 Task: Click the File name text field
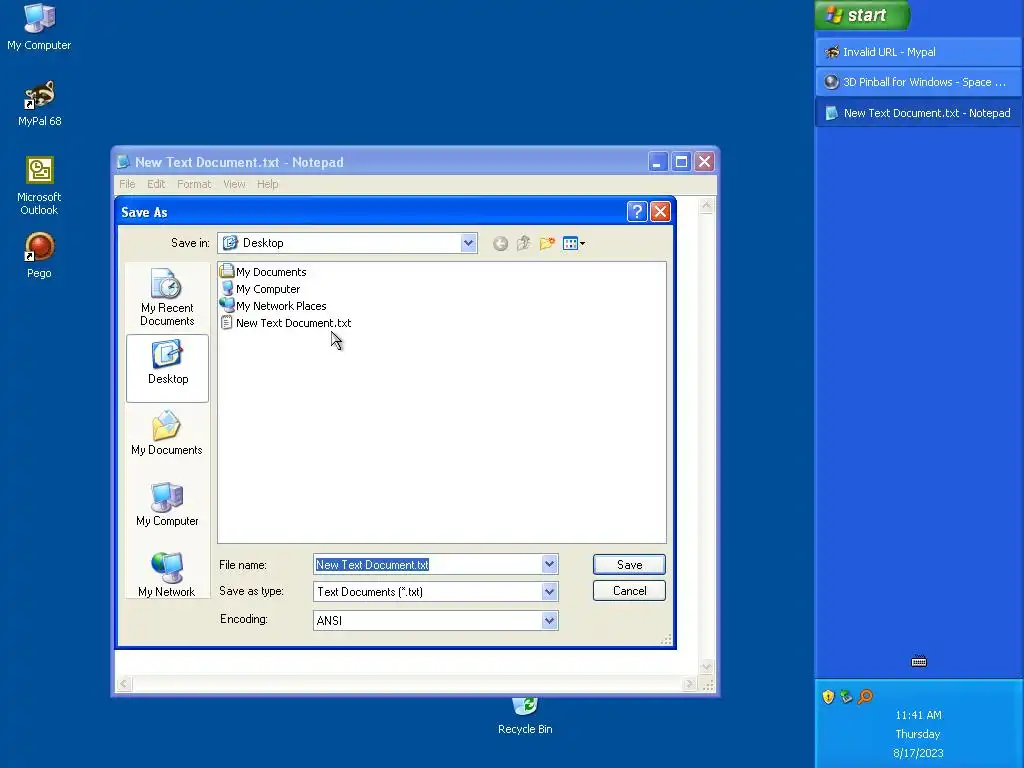[428, 564]
